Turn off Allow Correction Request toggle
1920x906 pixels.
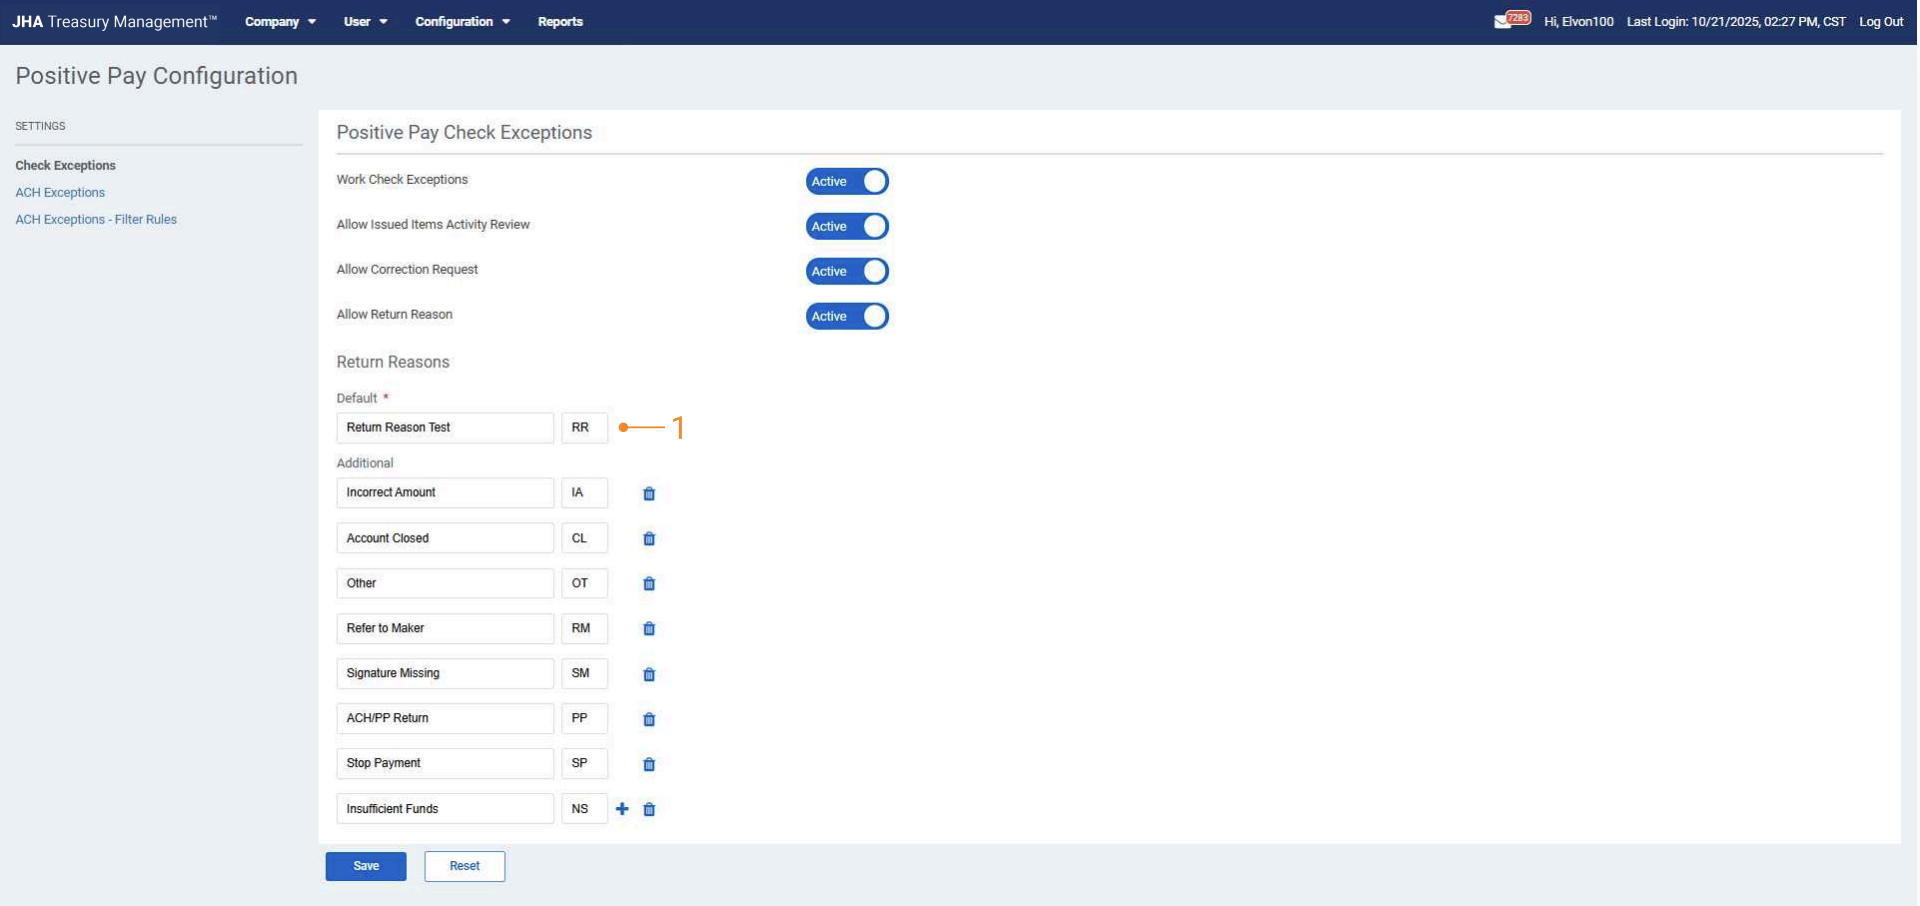pos(847,271)
